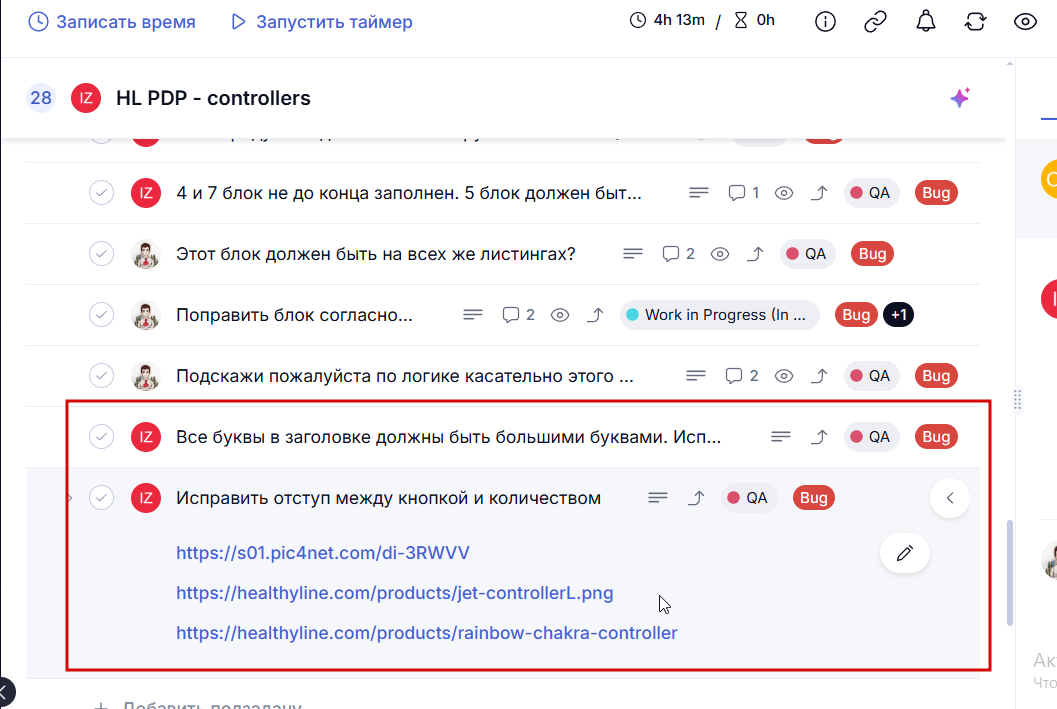Image resolution: width=1057 pixels, height=709 pixels.
Task: Click the recurring sync arrows icon
Action: pyautogui.click(x=975, y=22)
